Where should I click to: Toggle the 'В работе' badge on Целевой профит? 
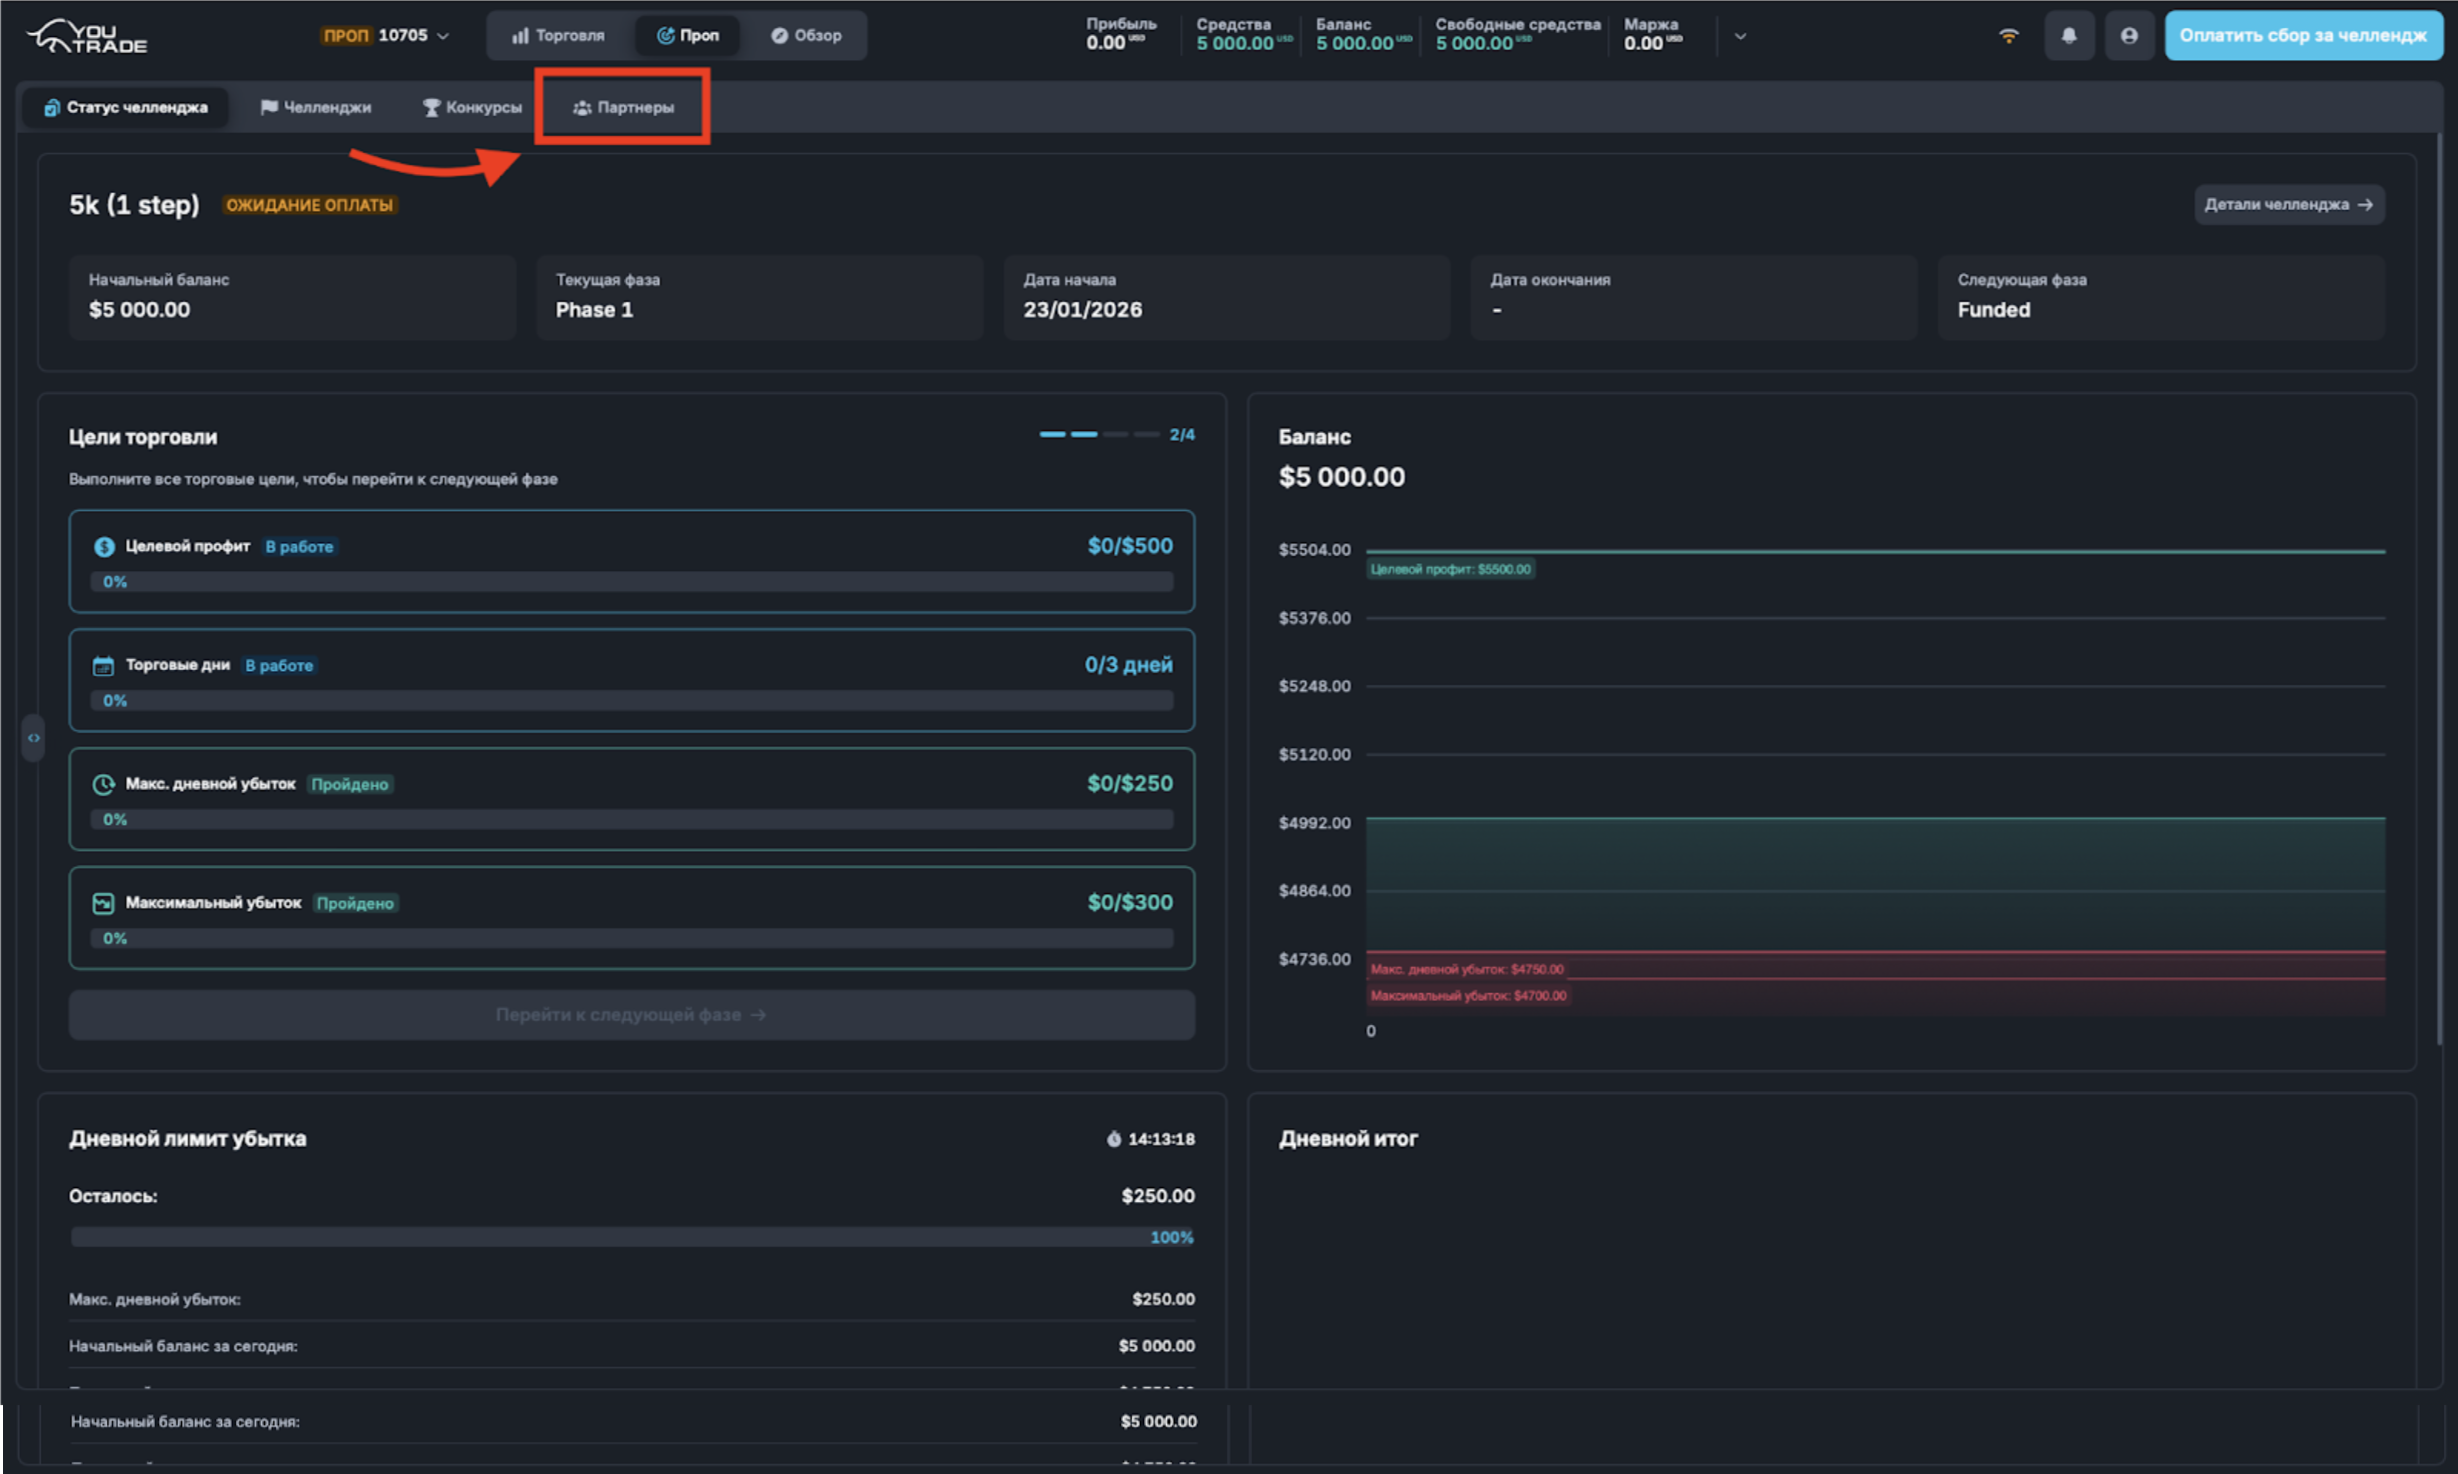pos(299,546)
